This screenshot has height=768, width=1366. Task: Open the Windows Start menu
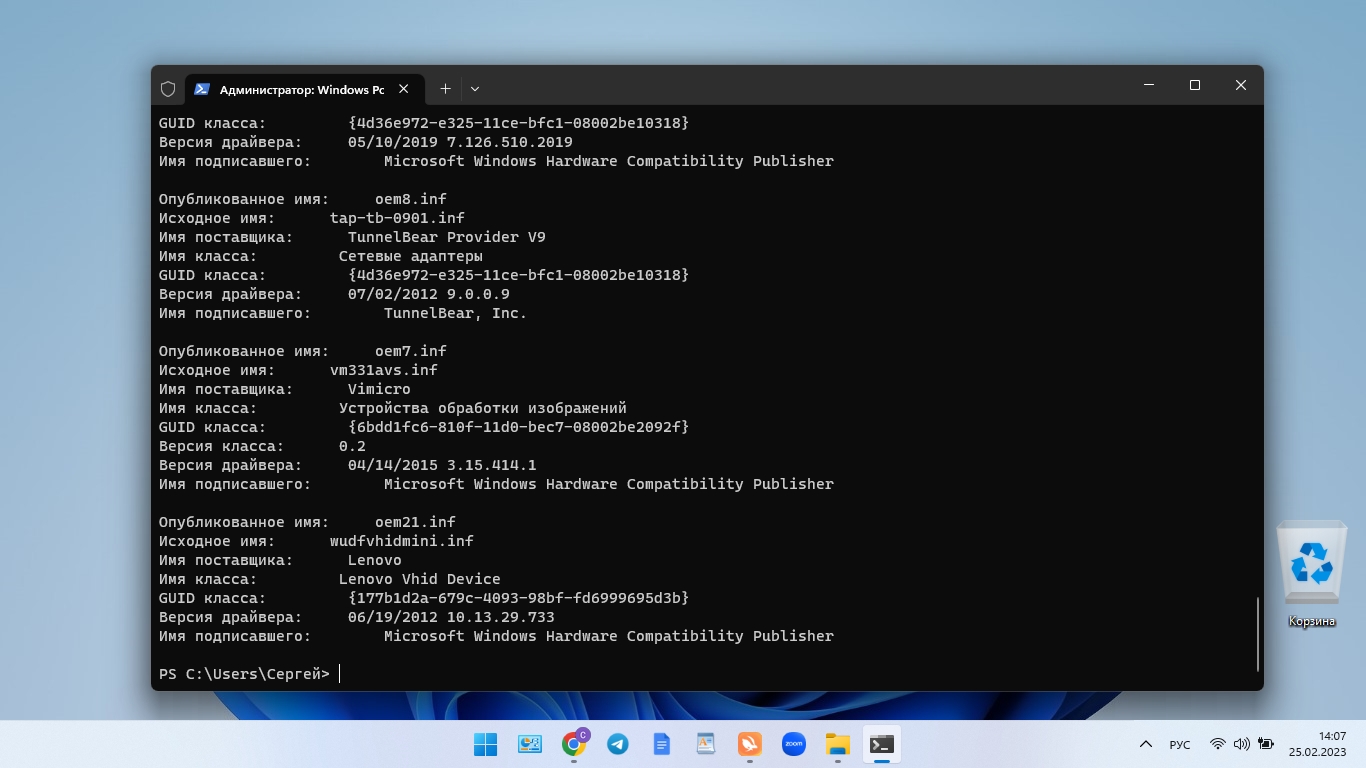[485, 744]
